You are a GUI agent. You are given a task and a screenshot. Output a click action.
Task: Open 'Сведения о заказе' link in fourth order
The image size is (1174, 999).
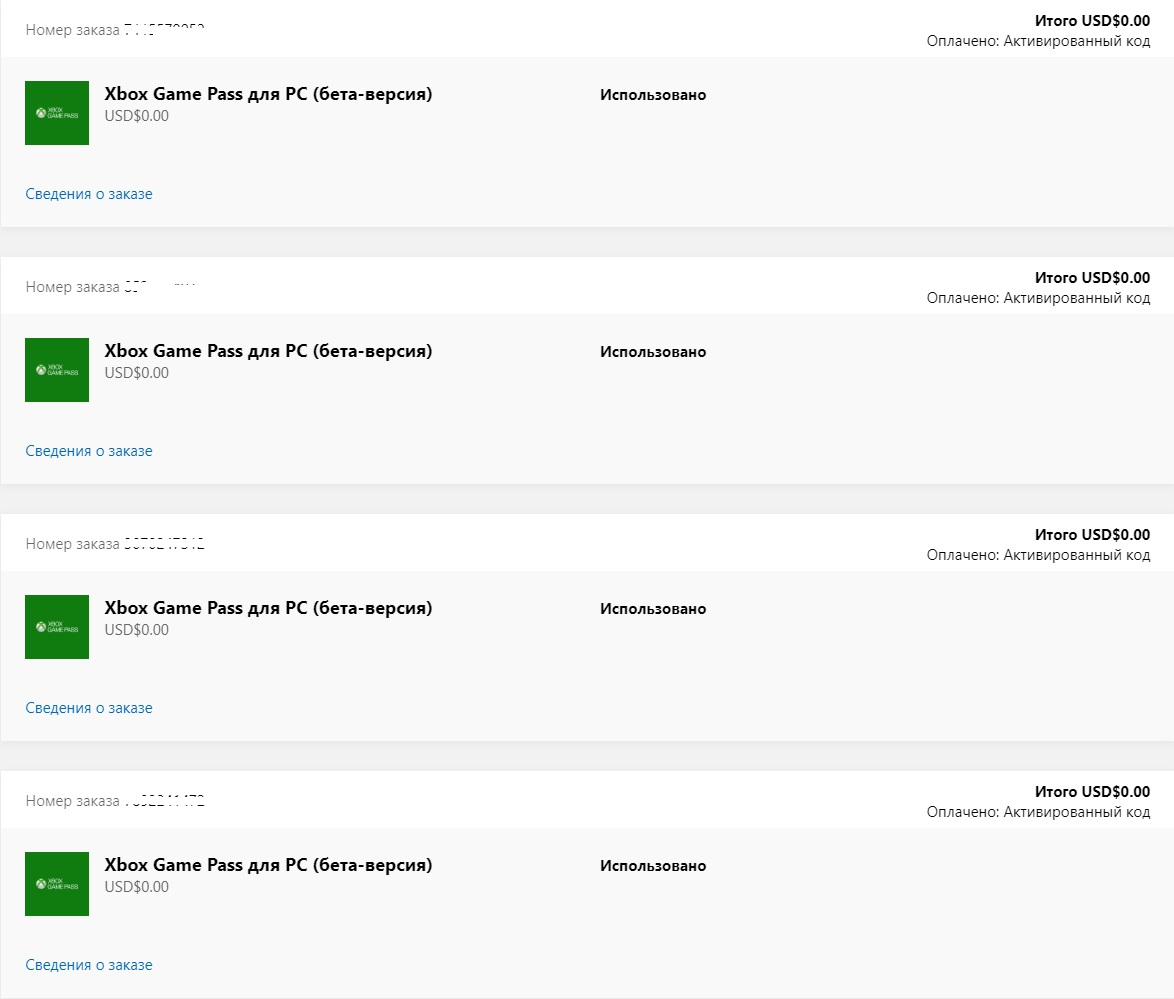point(89,965)
